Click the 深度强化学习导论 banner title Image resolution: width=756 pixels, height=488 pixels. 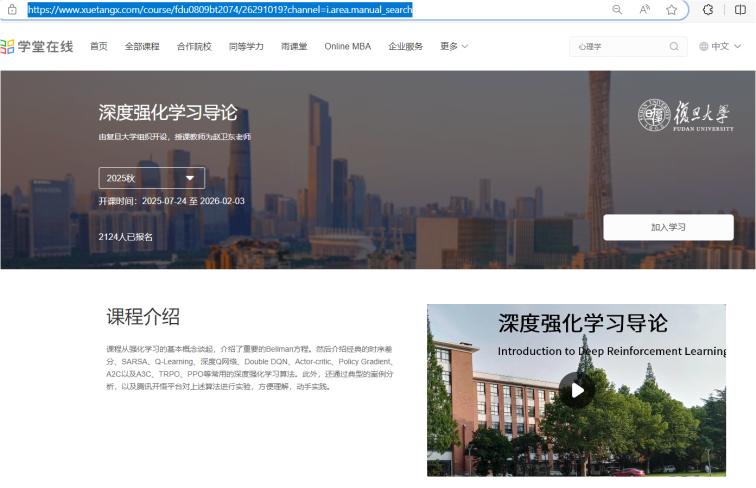[x=168, y=112]
